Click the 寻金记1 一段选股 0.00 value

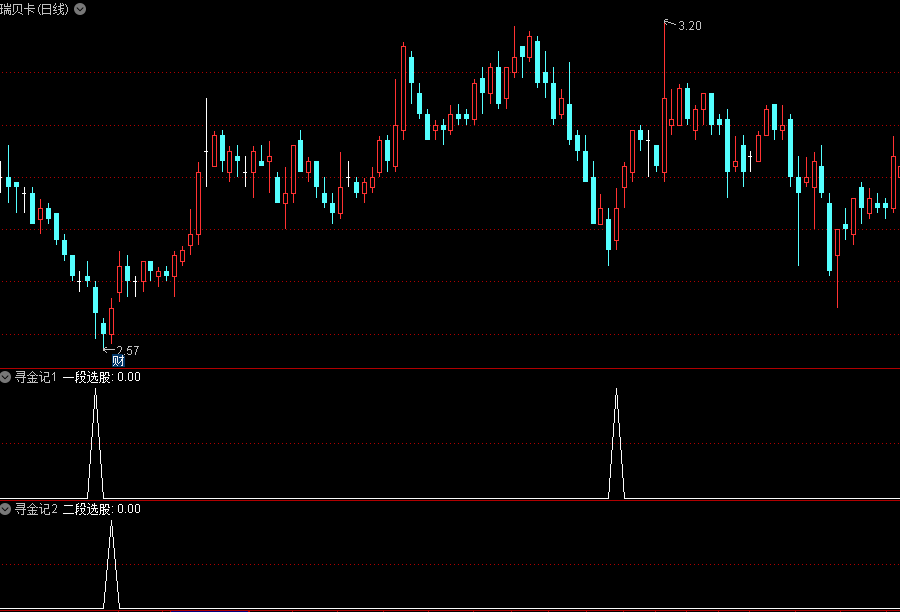pyautogui.click(x=129, y=377)
